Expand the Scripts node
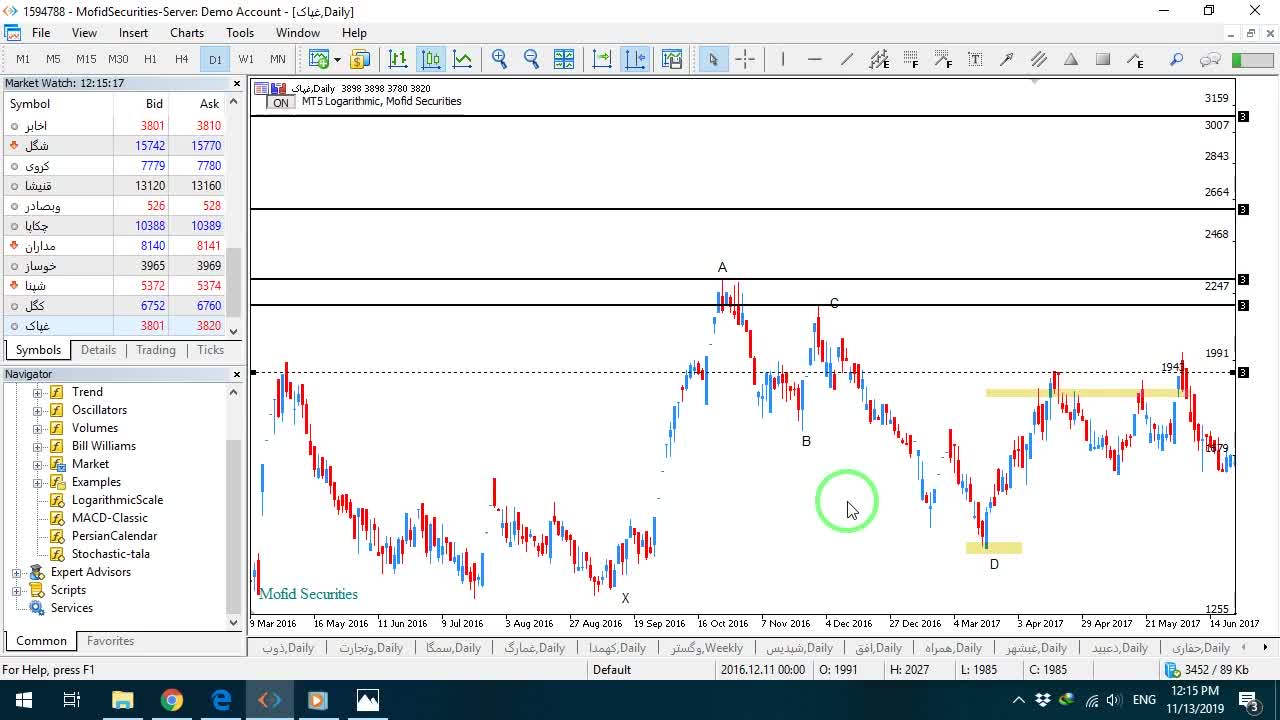Viewport: 1280px width, 720px height. tap(16, 590)
